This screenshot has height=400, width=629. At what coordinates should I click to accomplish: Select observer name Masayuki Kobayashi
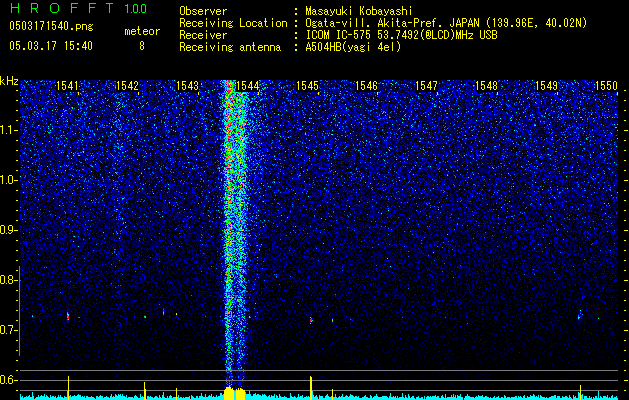pos(359,11)
